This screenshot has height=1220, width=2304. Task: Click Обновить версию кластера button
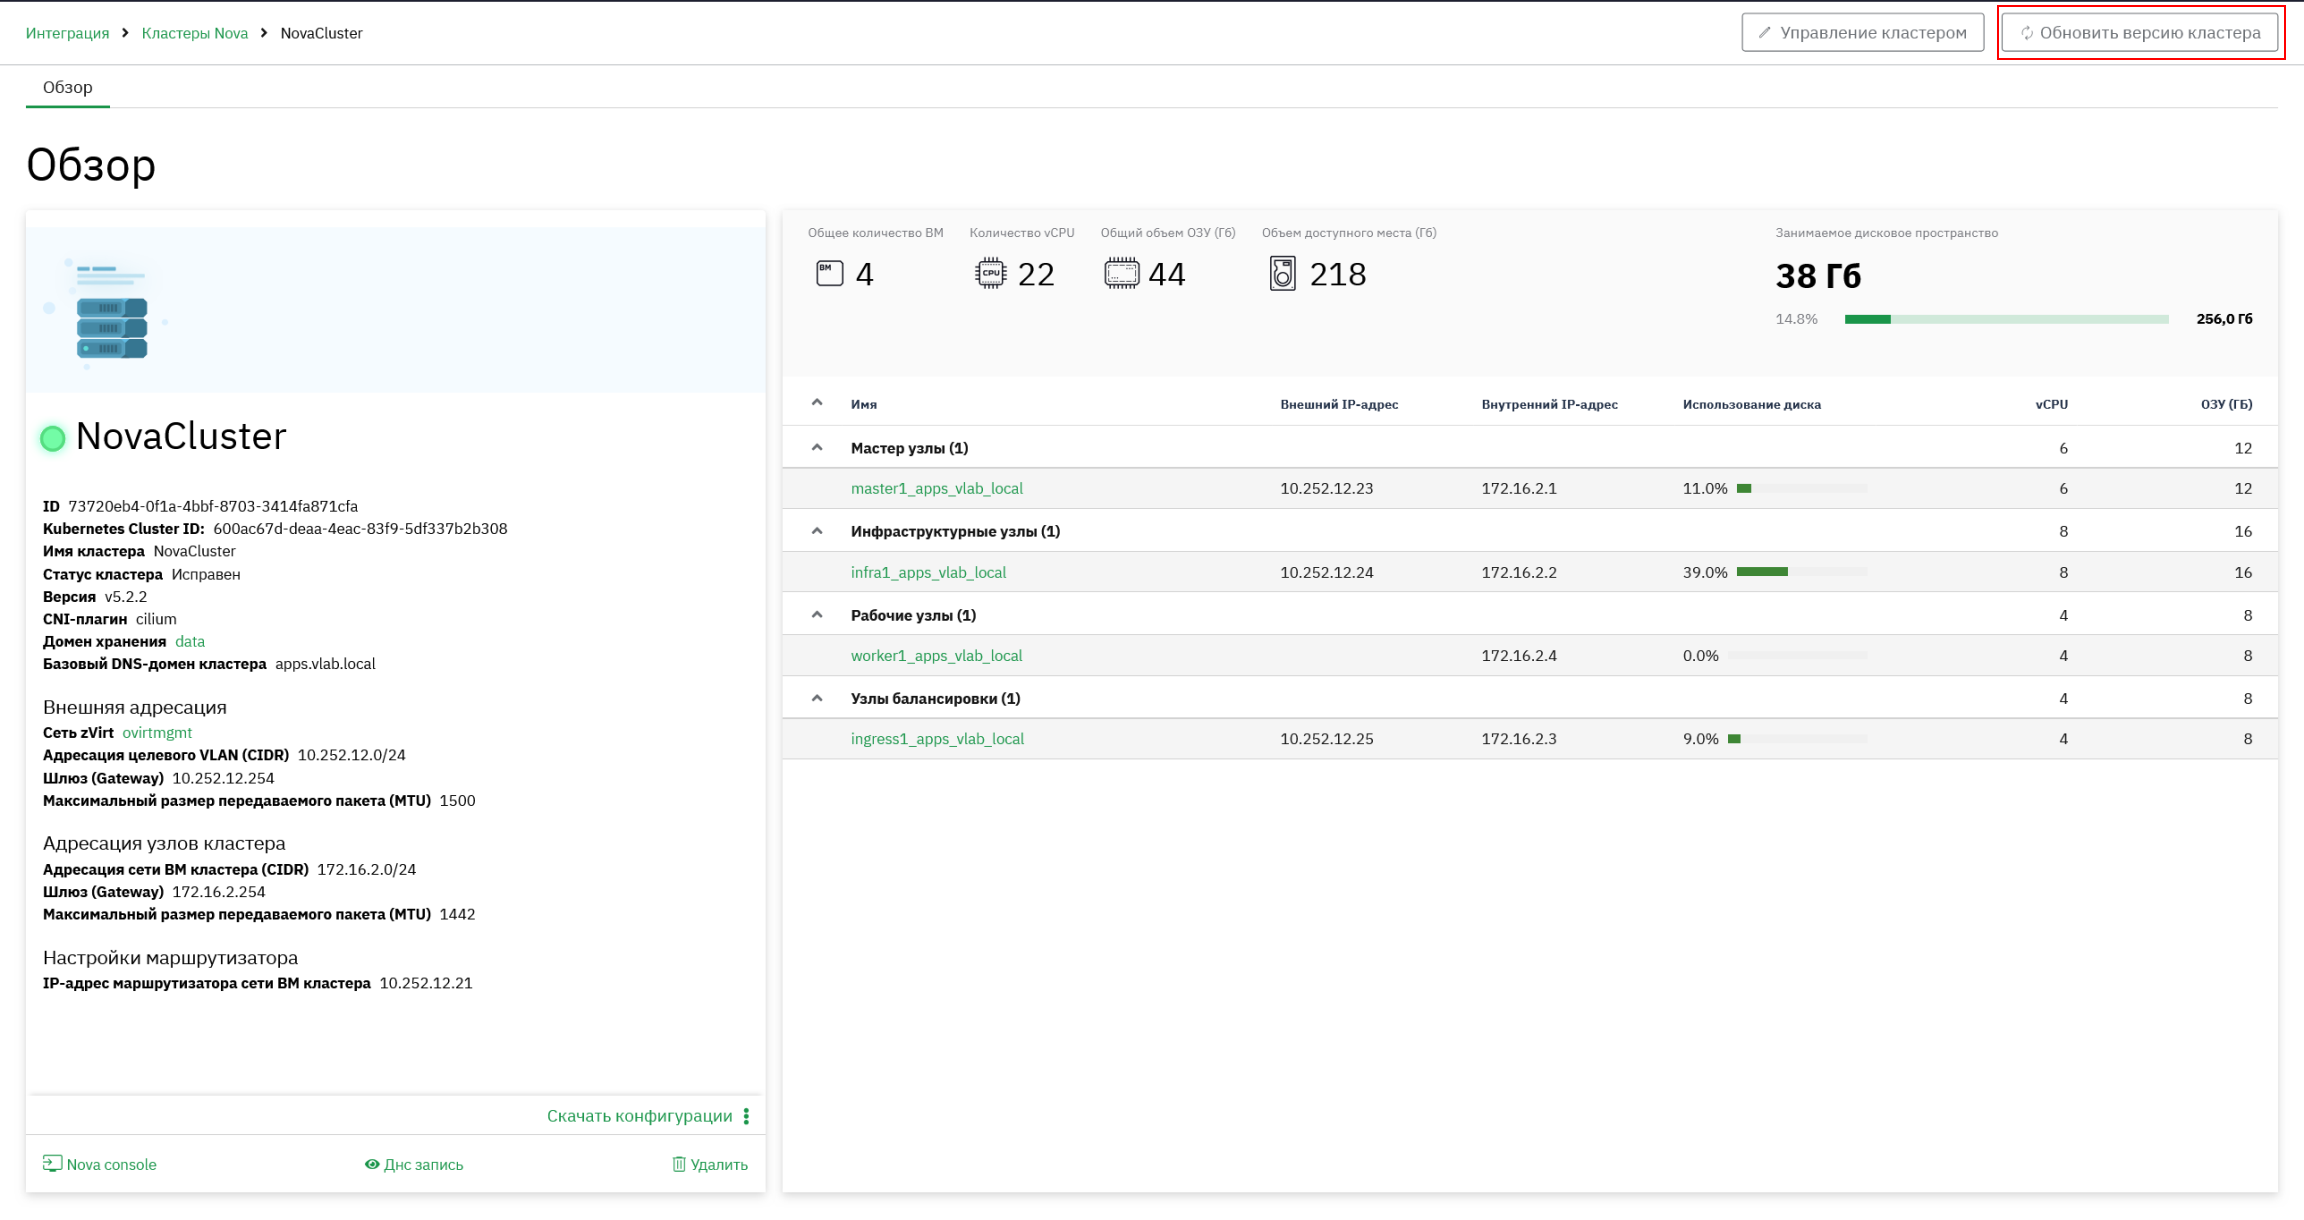tap(2140, 33)
